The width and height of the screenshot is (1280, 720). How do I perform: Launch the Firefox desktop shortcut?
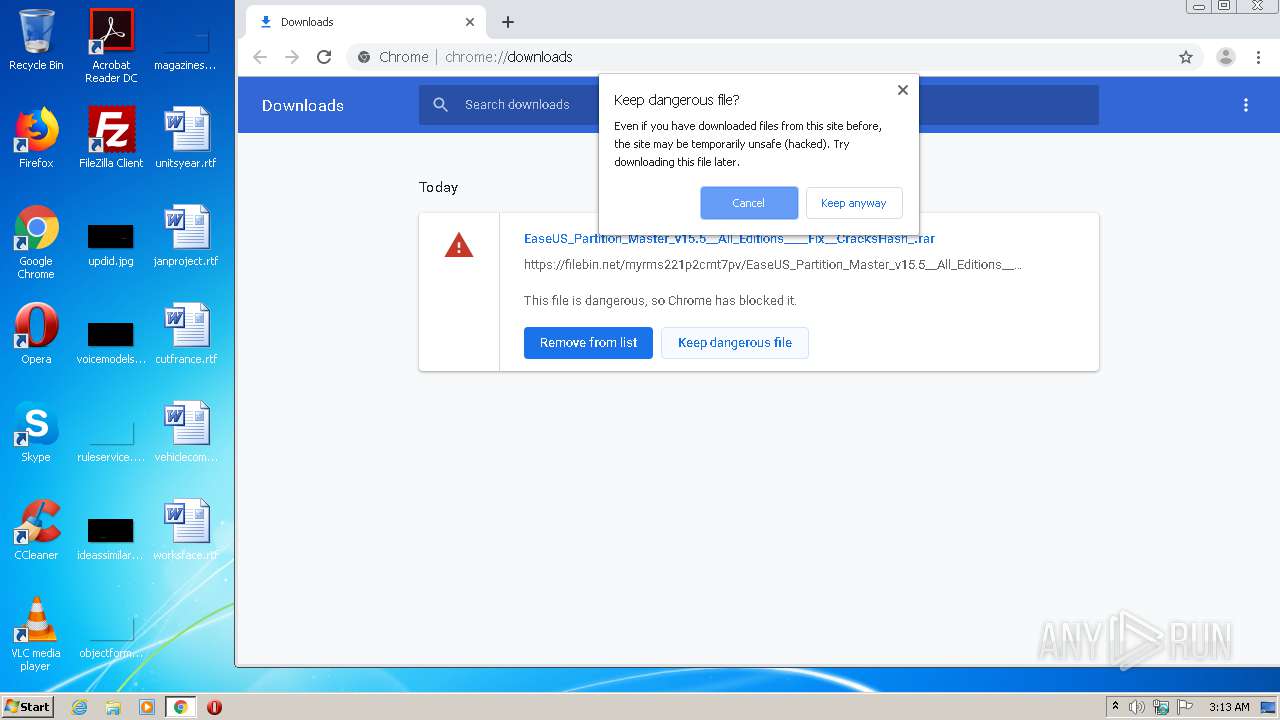[36, 137]
